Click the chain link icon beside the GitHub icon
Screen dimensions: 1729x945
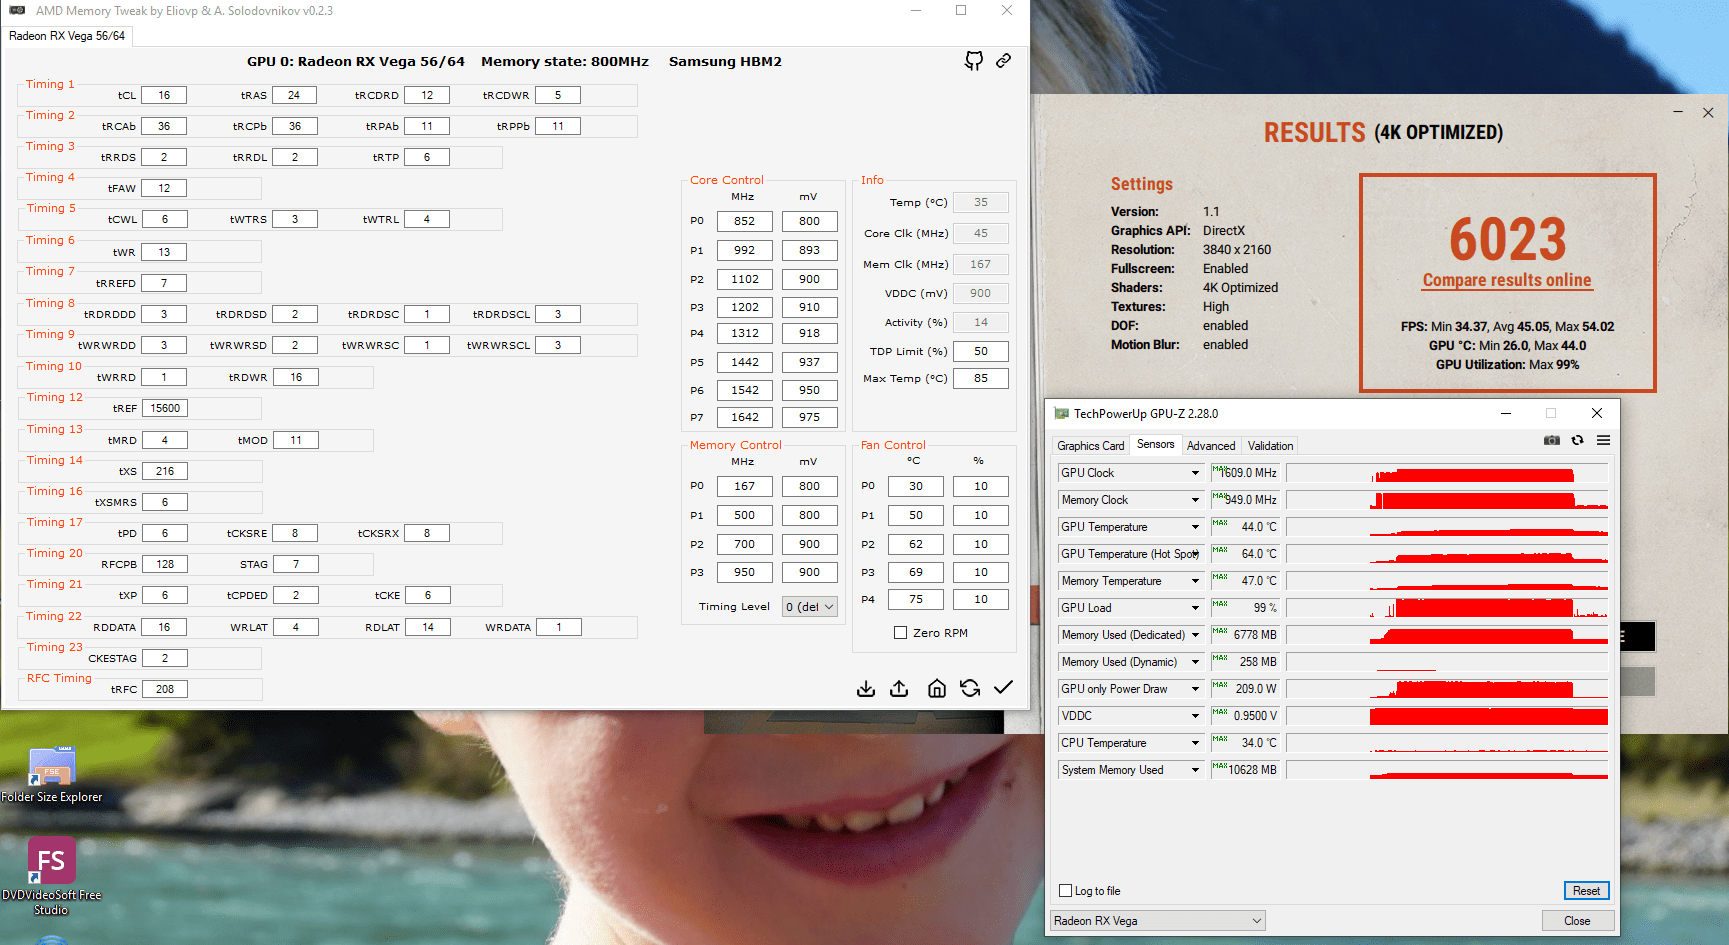[1004, 61]
